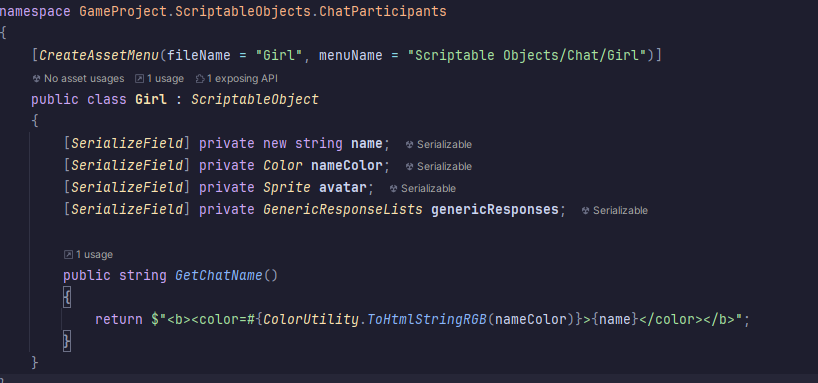The image size is (818, 383).
Task: Click the Serializable icon next to nameColor field
Action: pos(410,166)
